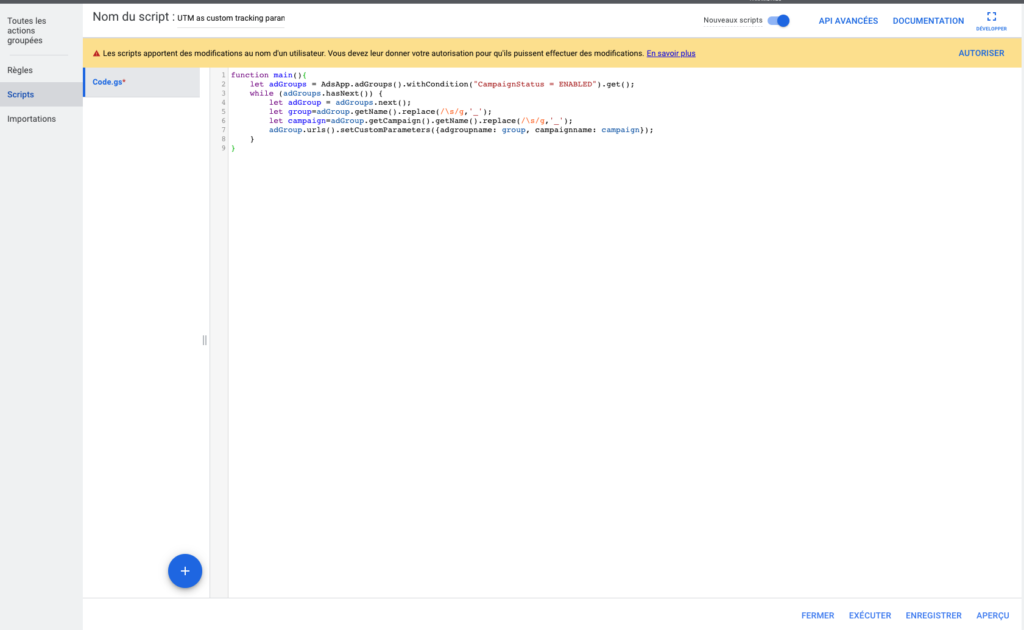Click line number 9 in gutter
Image resolution: width=1024 pixels, height=630 pixels.
pyautogui.click(x=223, y=148)
